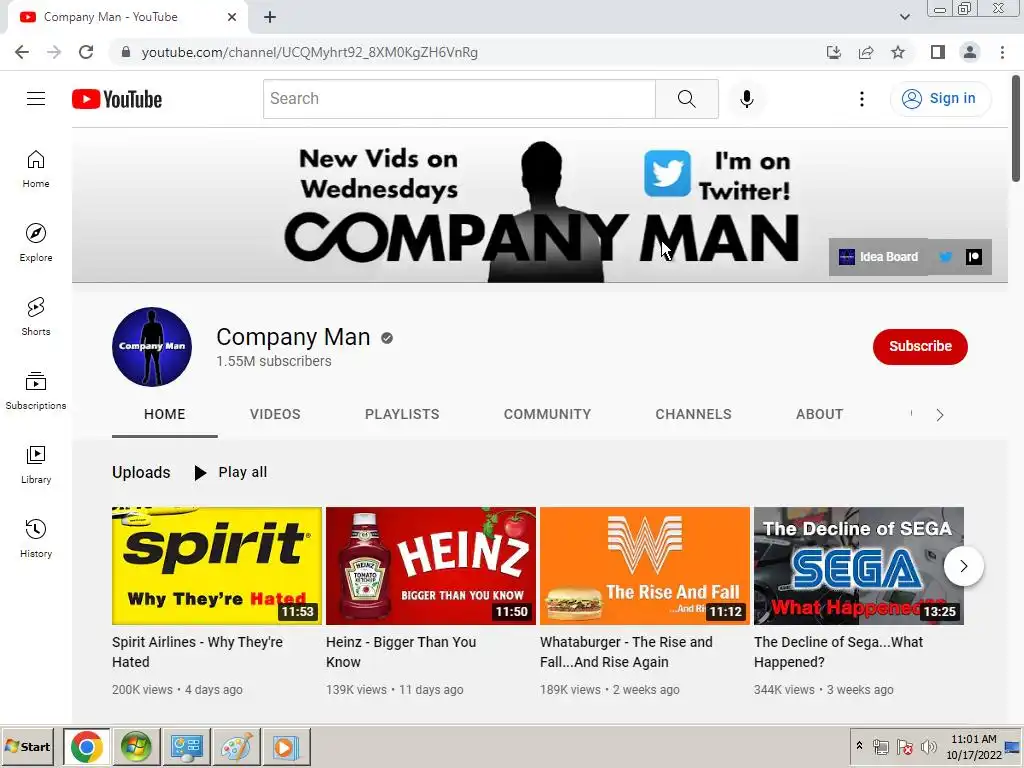1024x768 pixels.
Task: Click the browser address bar URL
Action: tap(310, 52)
